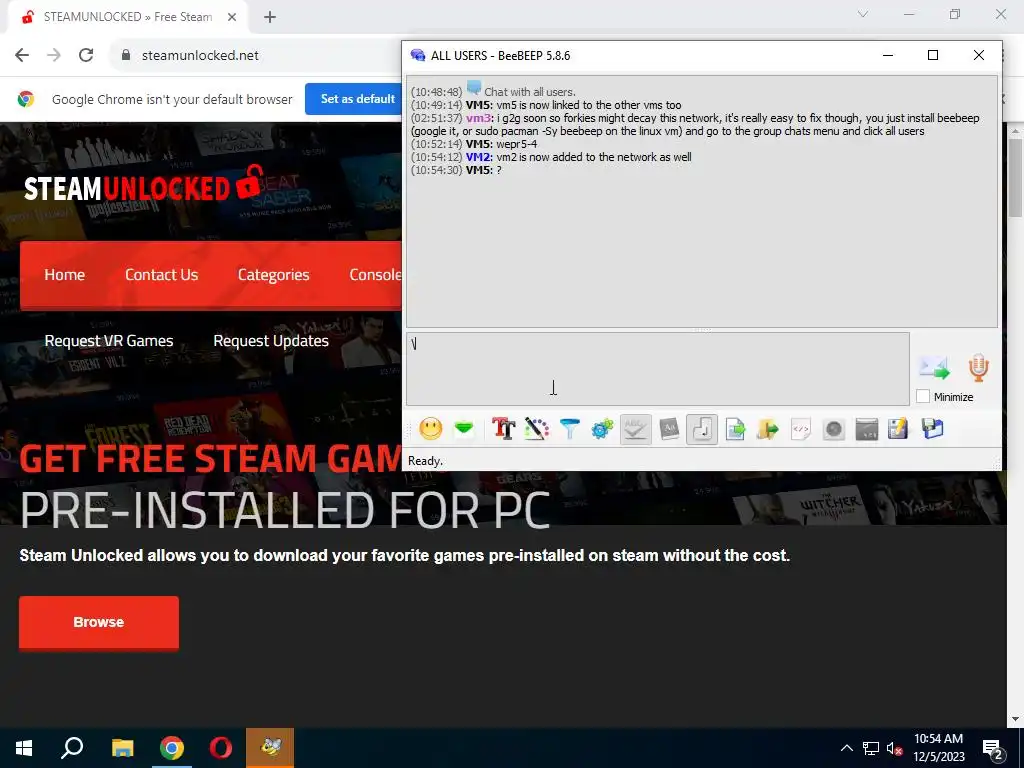Maximize the BeeBEEP chat window
1024x768 pixels.
coord(933,56)
